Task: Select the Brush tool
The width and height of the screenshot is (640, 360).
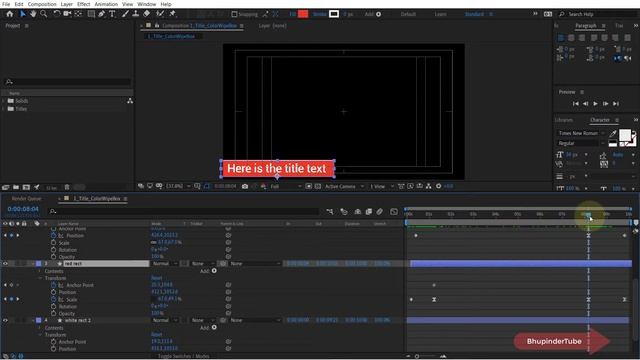Action: tap(125, 14)
